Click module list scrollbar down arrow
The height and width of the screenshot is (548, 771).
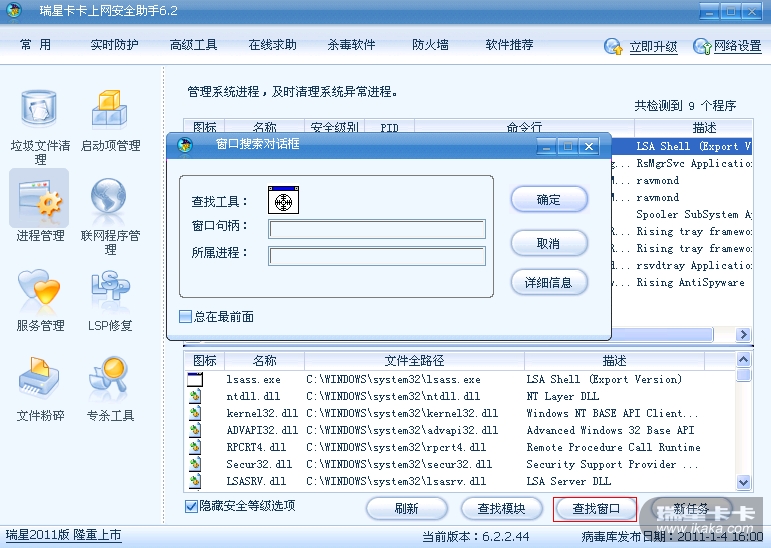[x=743, y=483]
